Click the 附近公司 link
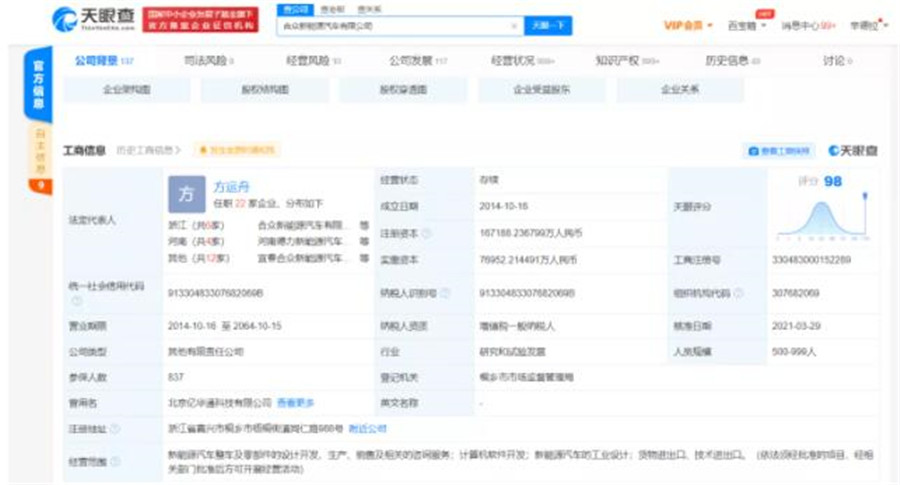900x485 pixels. point(366,429)
